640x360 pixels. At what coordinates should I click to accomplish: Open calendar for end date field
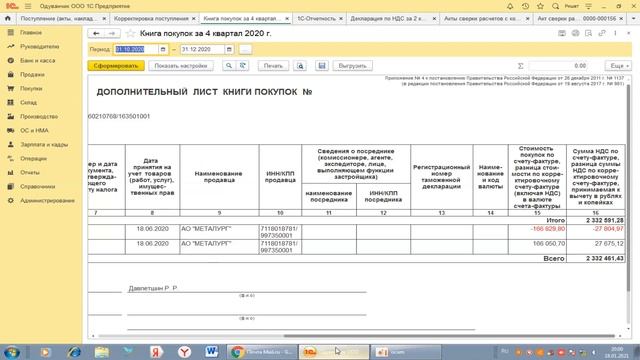[229, 49]
